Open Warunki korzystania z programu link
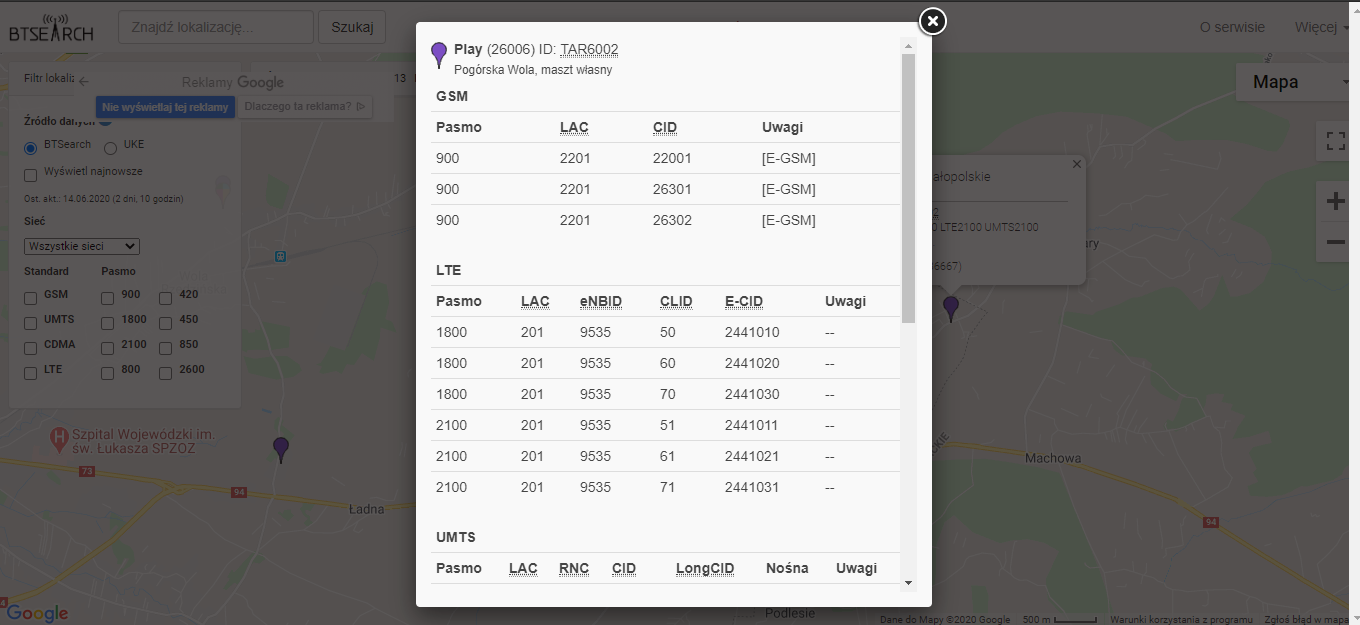The width and height of the screenshot is (1360, 625). click(x=1180, y=619)
